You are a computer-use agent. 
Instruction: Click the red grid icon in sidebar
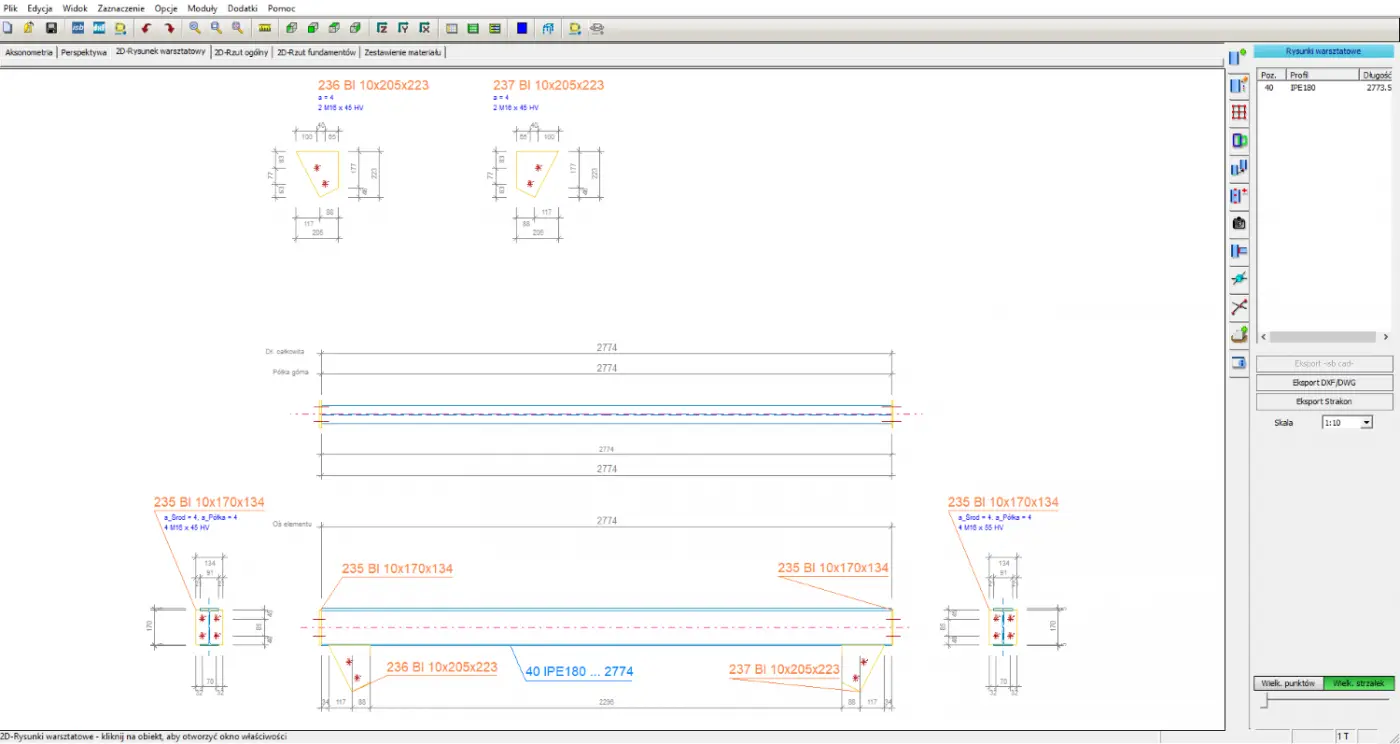click(x=1239, y=113)
